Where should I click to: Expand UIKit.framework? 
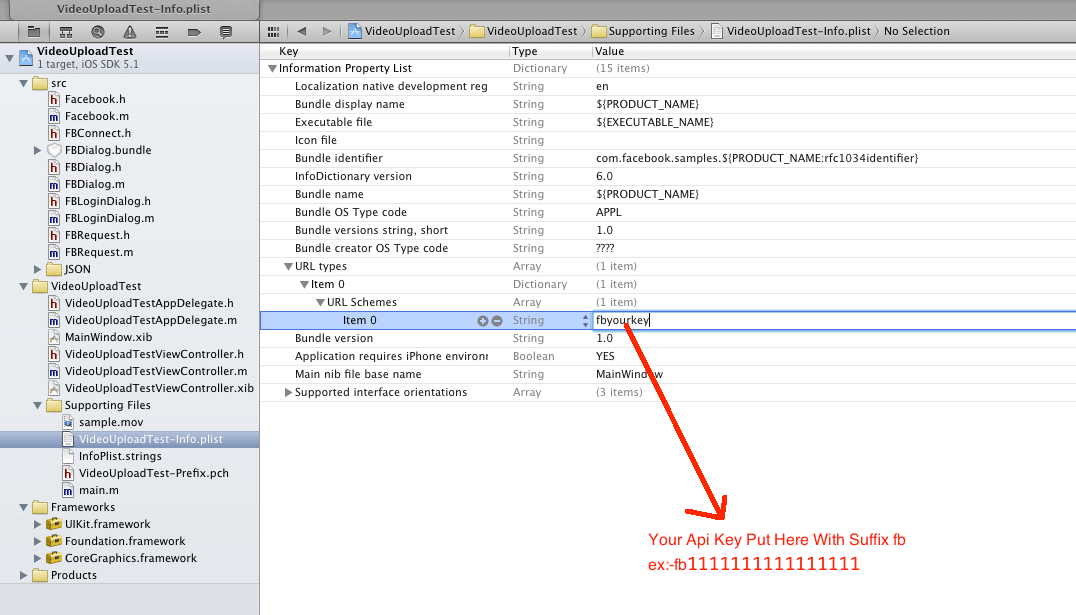(x=38, y=524)
